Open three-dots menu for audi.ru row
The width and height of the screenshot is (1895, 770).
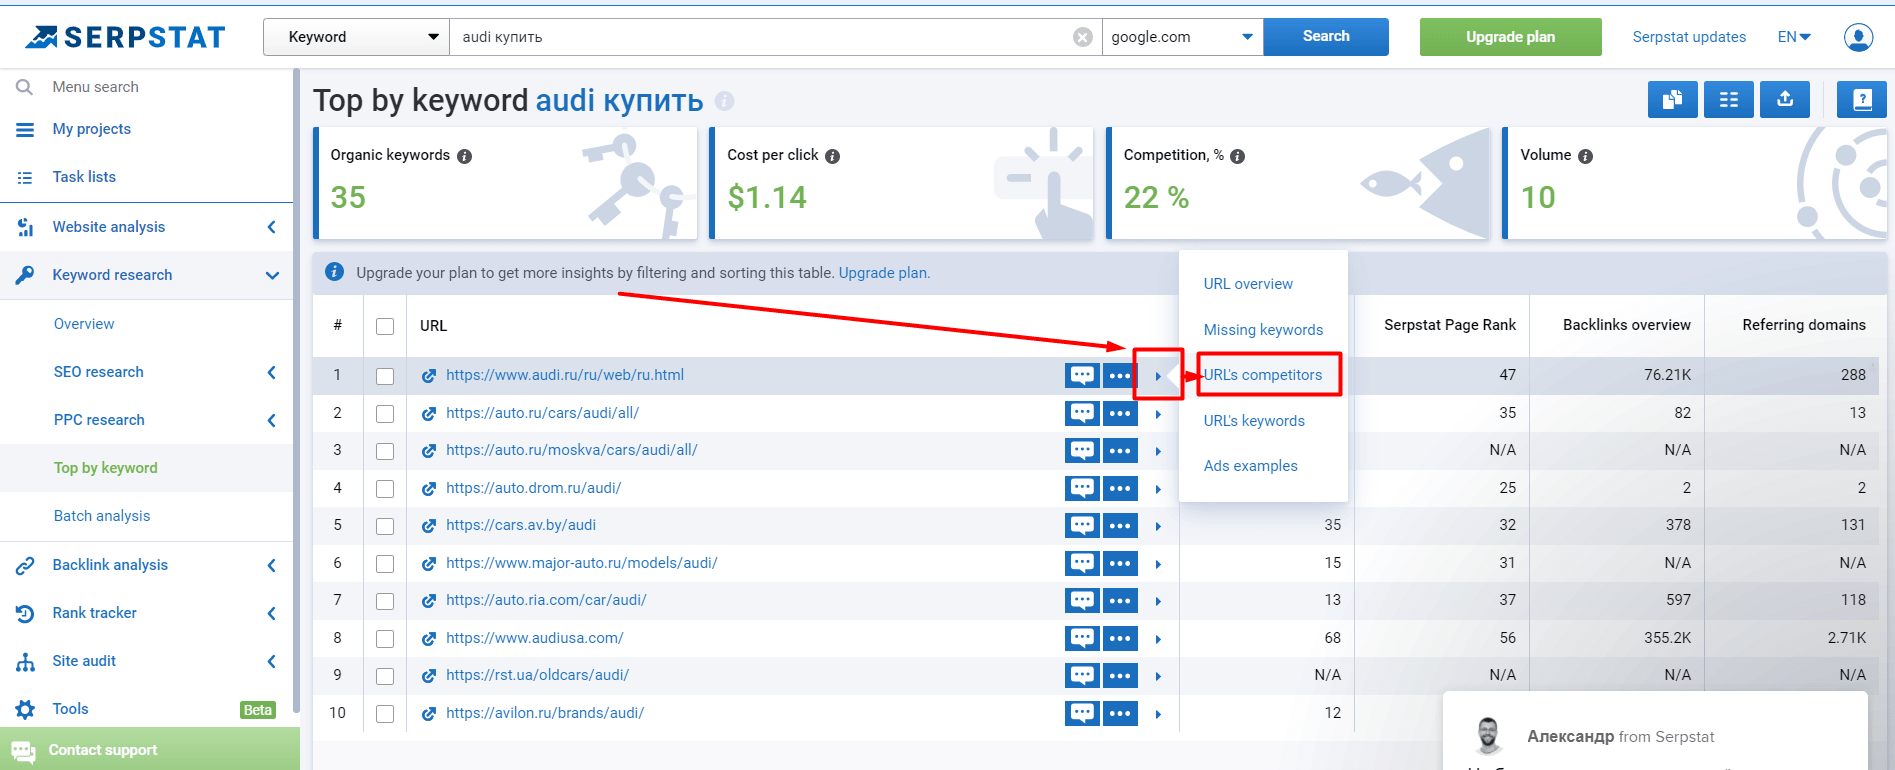click(1120, 376)
